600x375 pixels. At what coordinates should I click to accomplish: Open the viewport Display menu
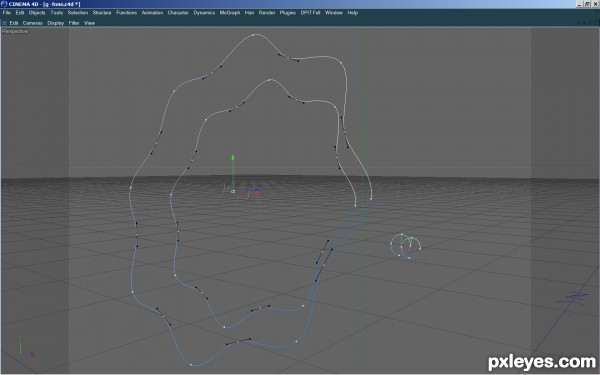(x=55, y=23)
